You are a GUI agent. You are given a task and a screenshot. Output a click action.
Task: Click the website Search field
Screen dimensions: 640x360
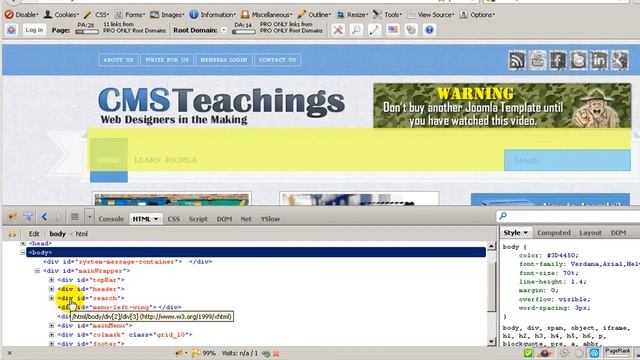pyautogui.click(x=567, y=160)
